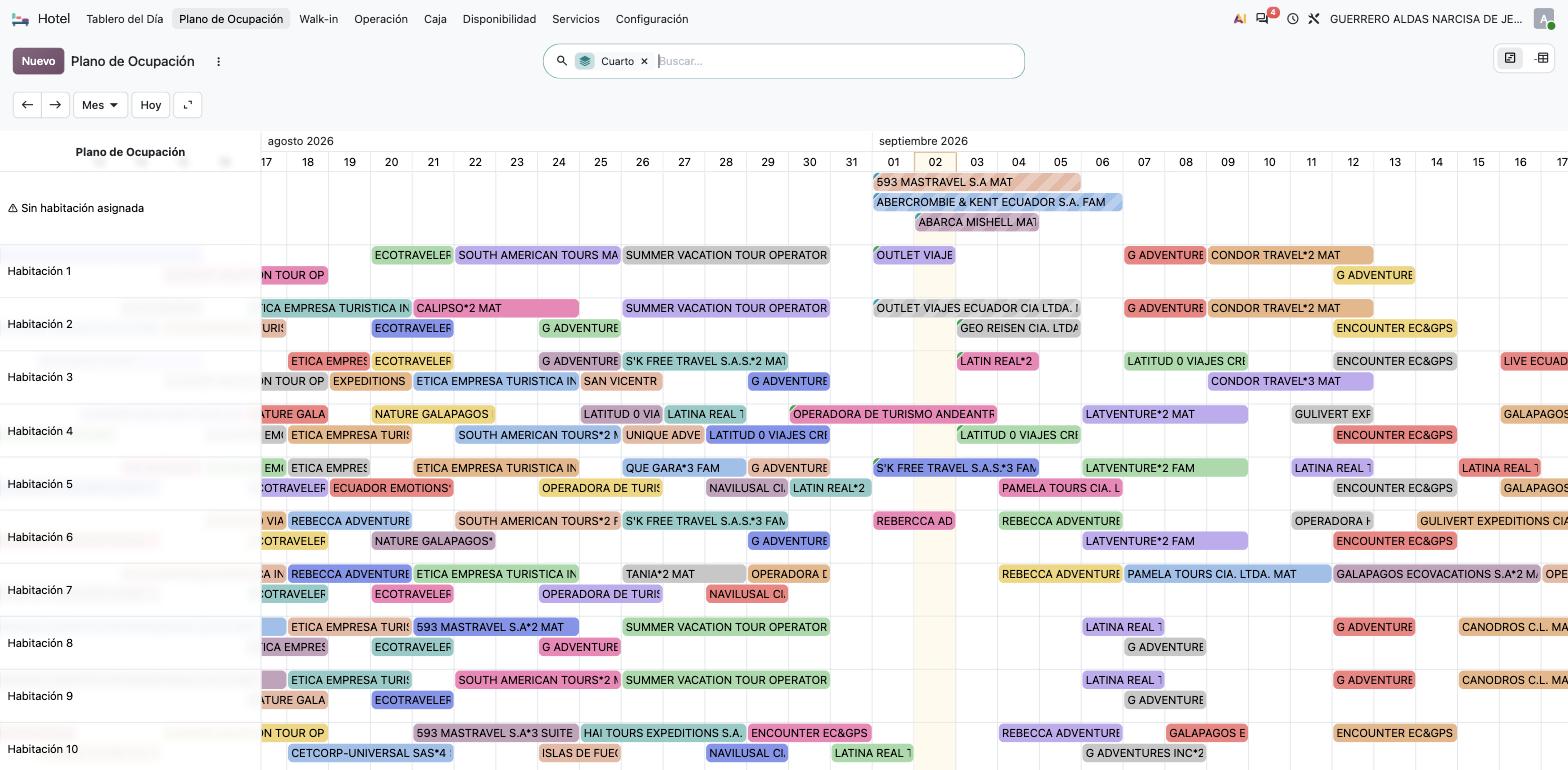Click the search magnifier icon

click(562, 61)
